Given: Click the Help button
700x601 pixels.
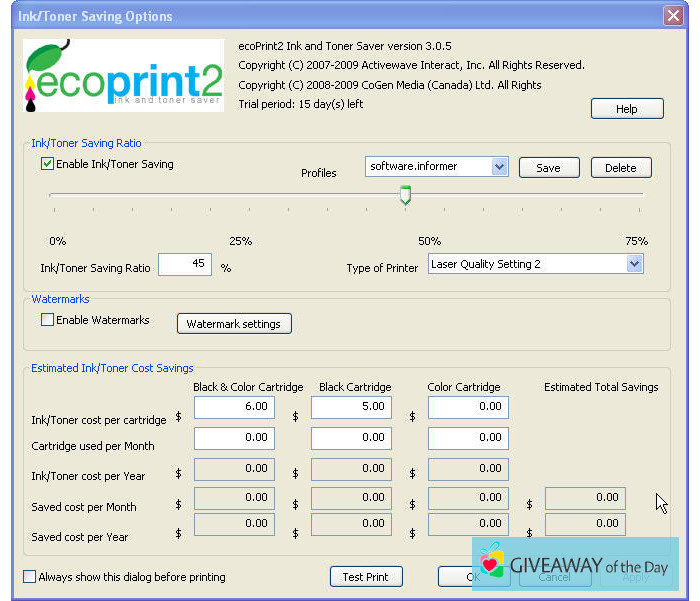Looking at the screenshot, I should pos(626,109).
